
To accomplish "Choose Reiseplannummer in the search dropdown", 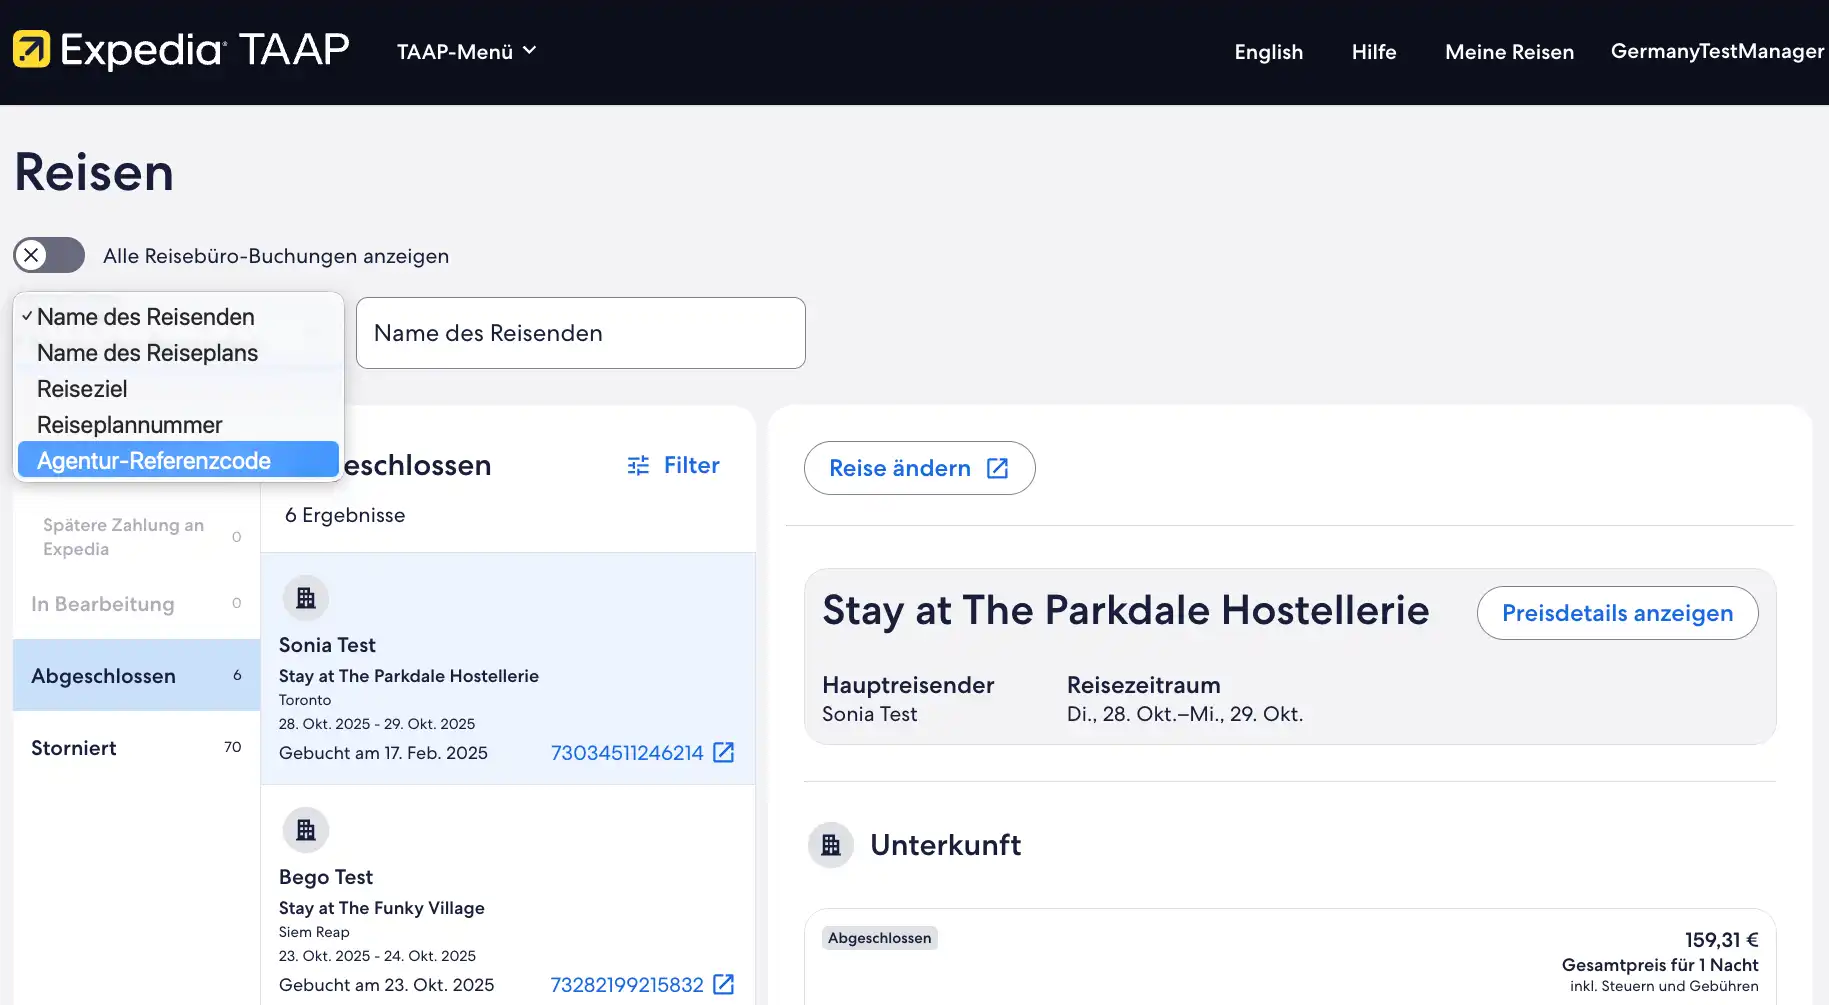I will (x=178, y=425).
